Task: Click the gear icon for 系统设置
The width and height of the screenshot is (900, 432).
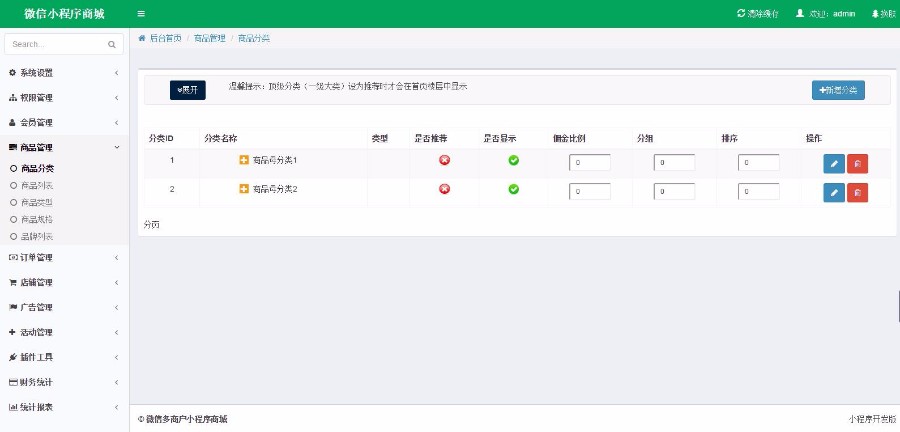Action: coord(13,73)
